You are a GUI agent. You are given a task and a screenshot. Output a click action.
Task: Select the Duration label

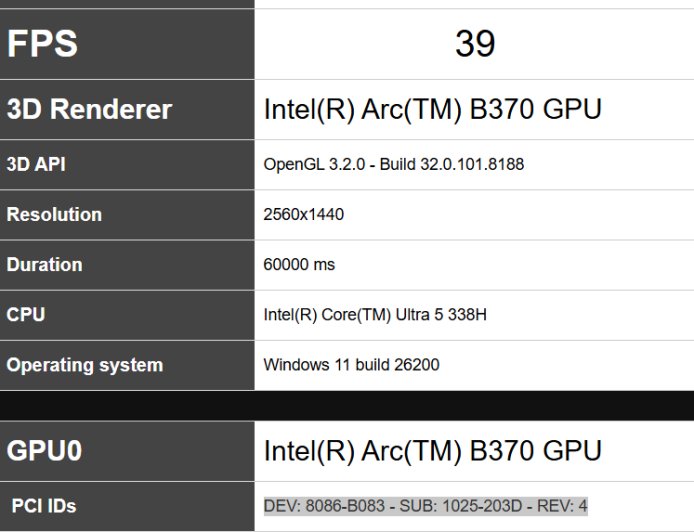[x=44, y=264]
